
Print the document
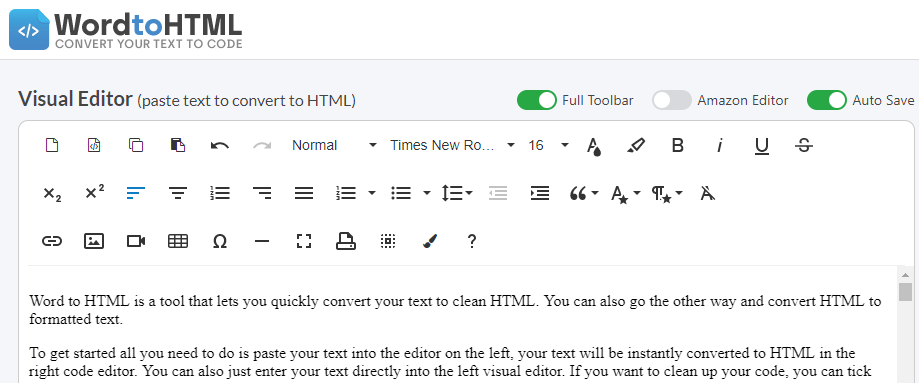[x=346, y=241]
